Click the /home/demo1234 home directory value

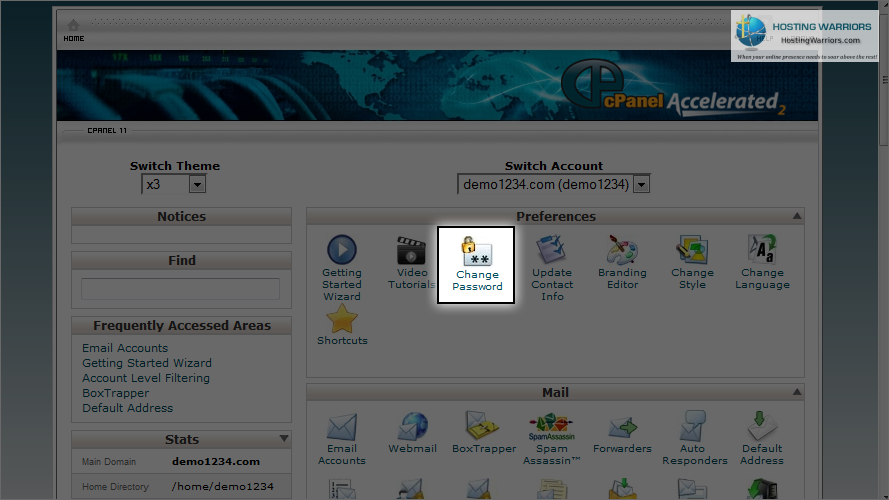click(x=222, y=486)
